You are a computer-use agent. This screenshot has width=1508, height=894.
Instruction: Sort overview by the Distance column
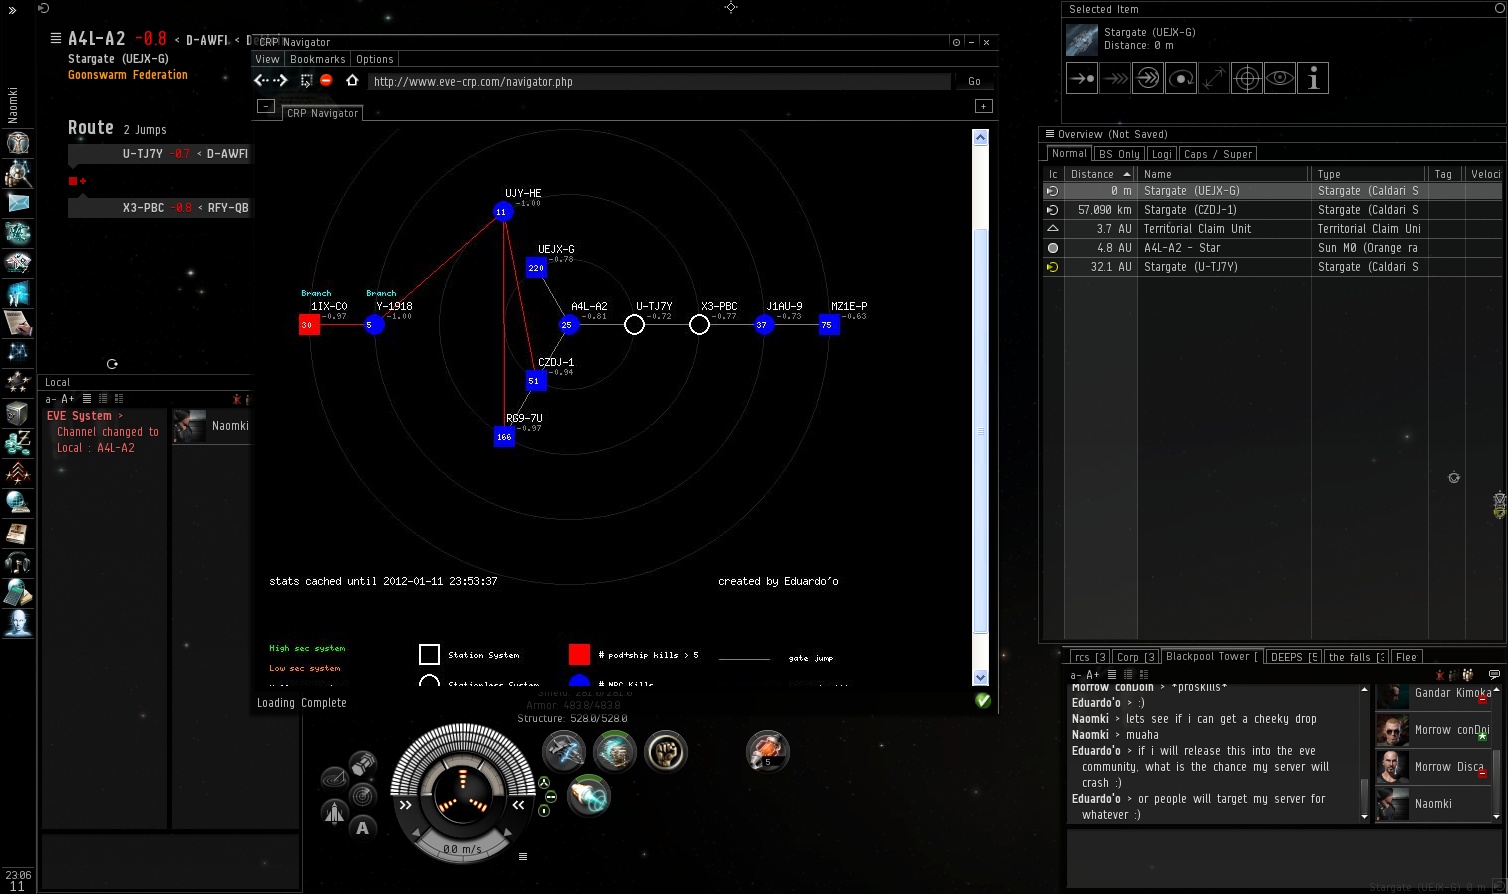1099,174
